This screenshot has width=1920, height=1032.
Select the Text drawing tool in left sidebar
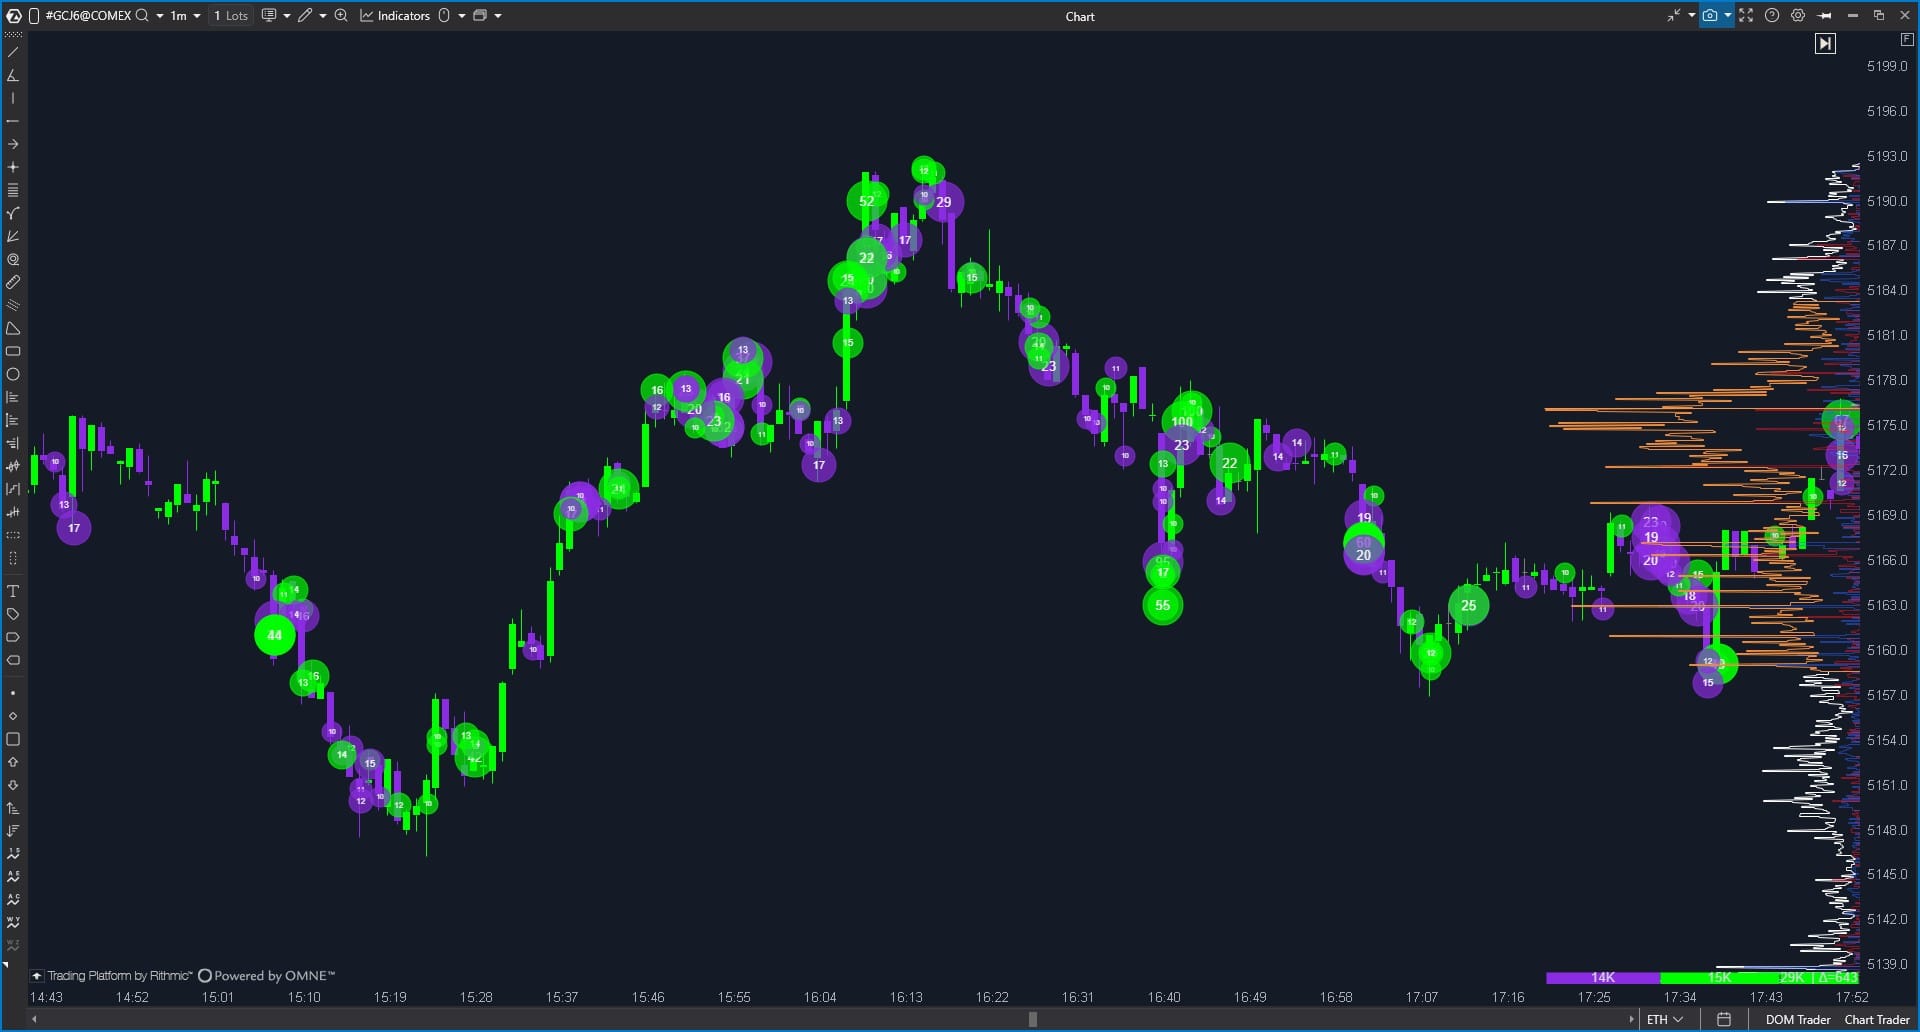(x=13, y=591)
